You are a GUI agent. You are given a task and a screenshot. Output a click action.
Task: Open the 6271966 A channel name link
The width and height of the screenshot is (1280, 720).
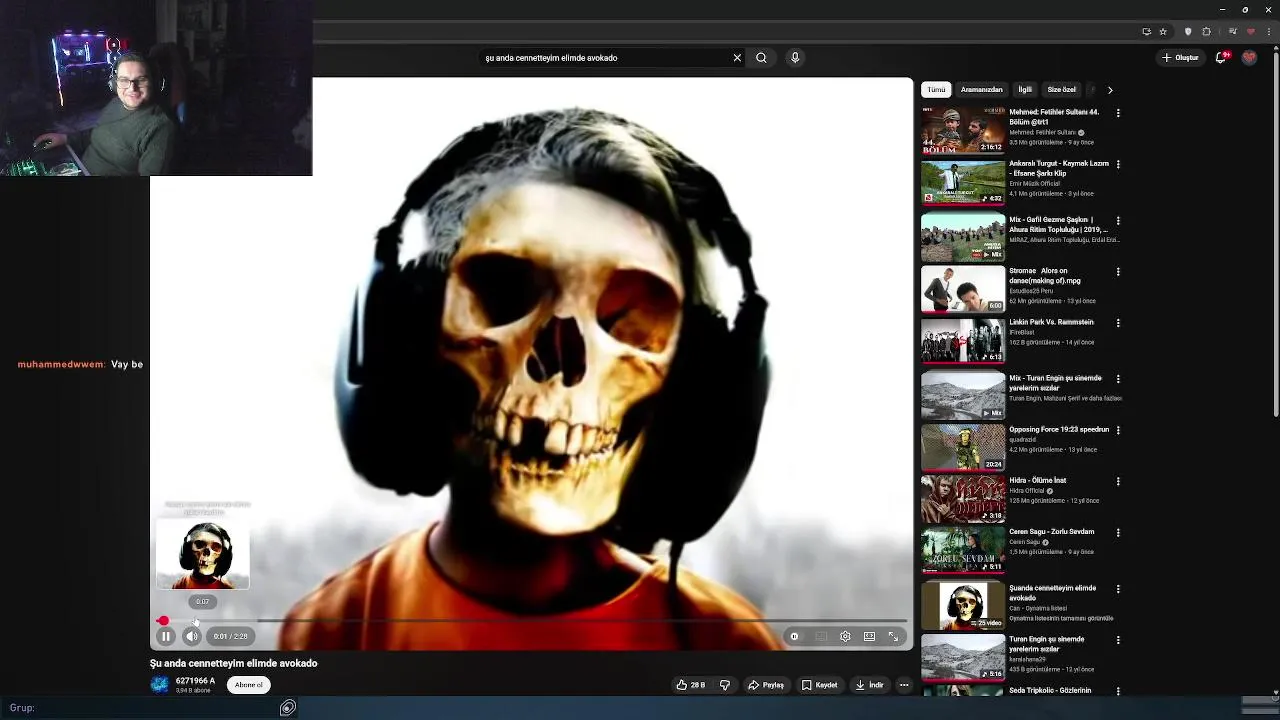coord(195,681)
